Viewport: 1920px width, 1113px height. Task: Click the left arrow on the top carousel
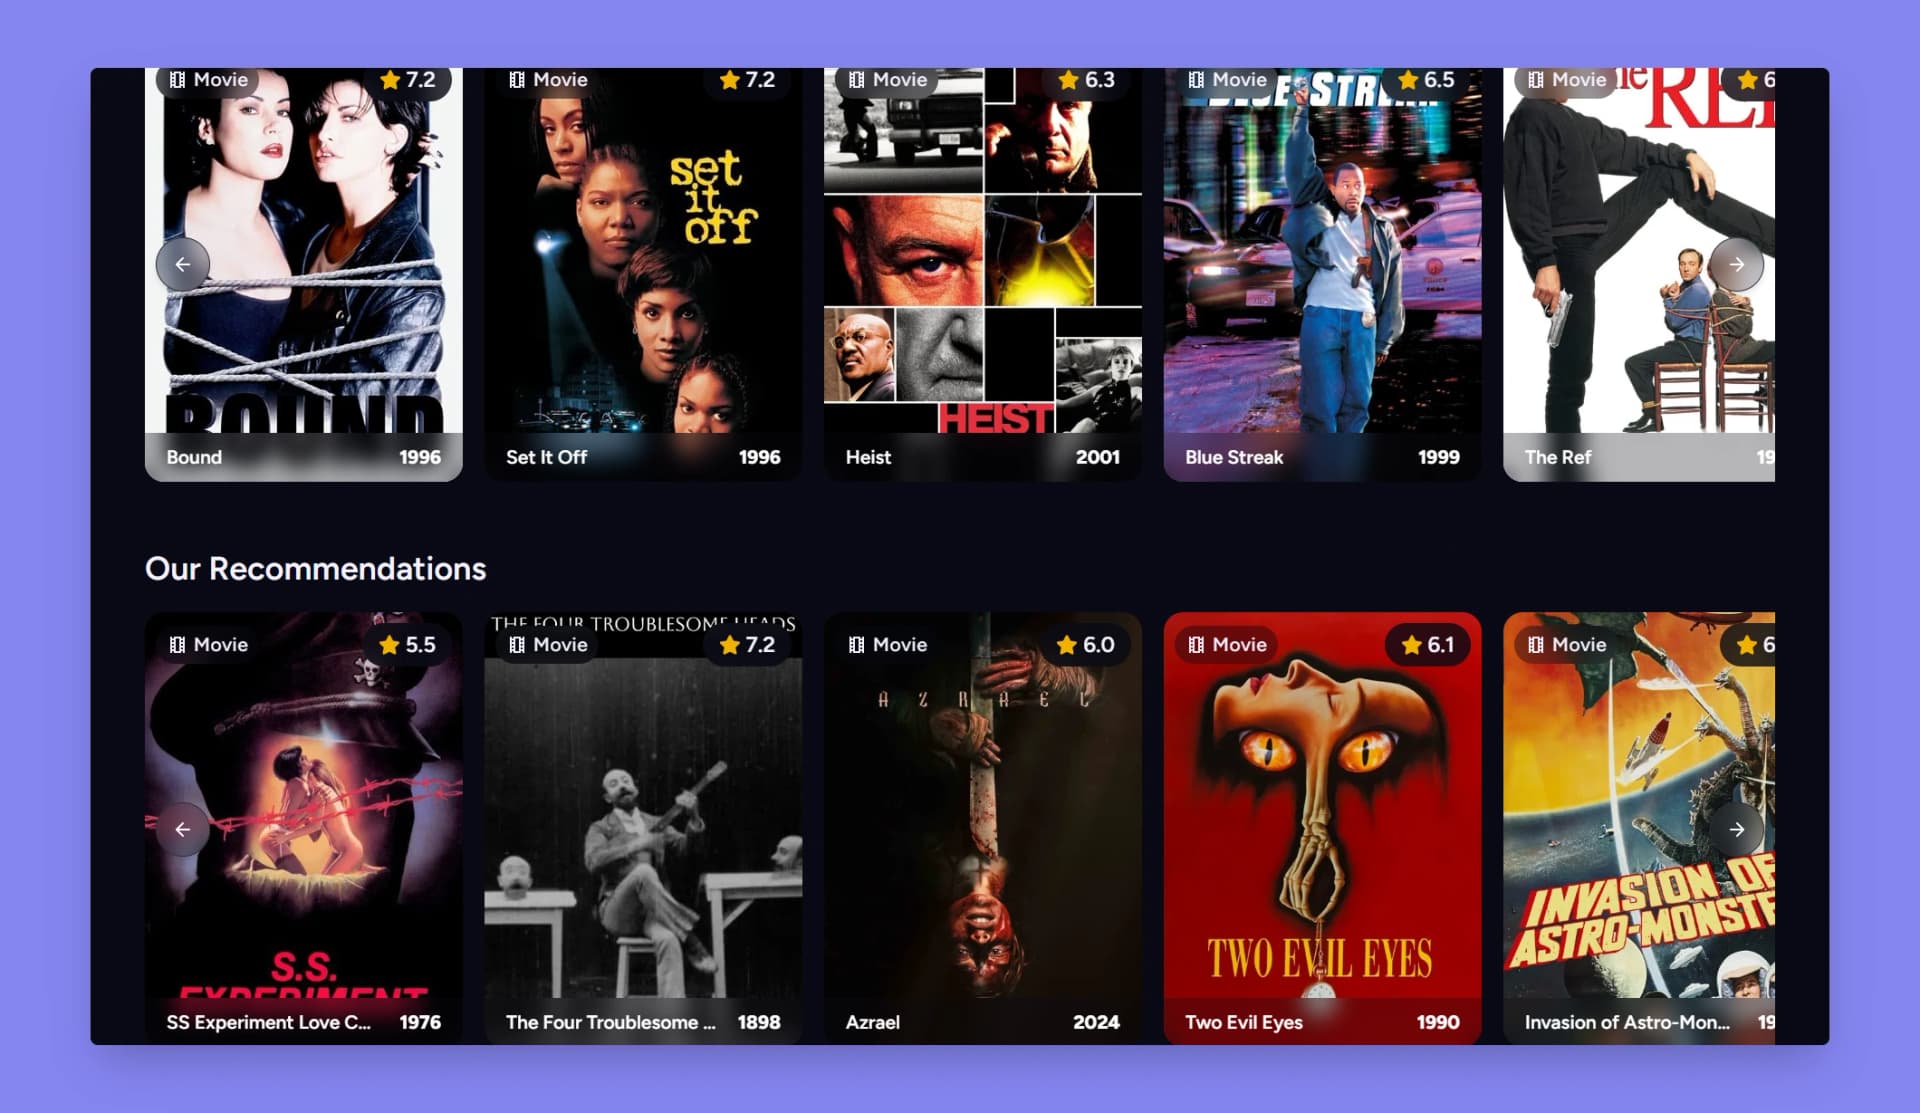[x=182, y=264]
